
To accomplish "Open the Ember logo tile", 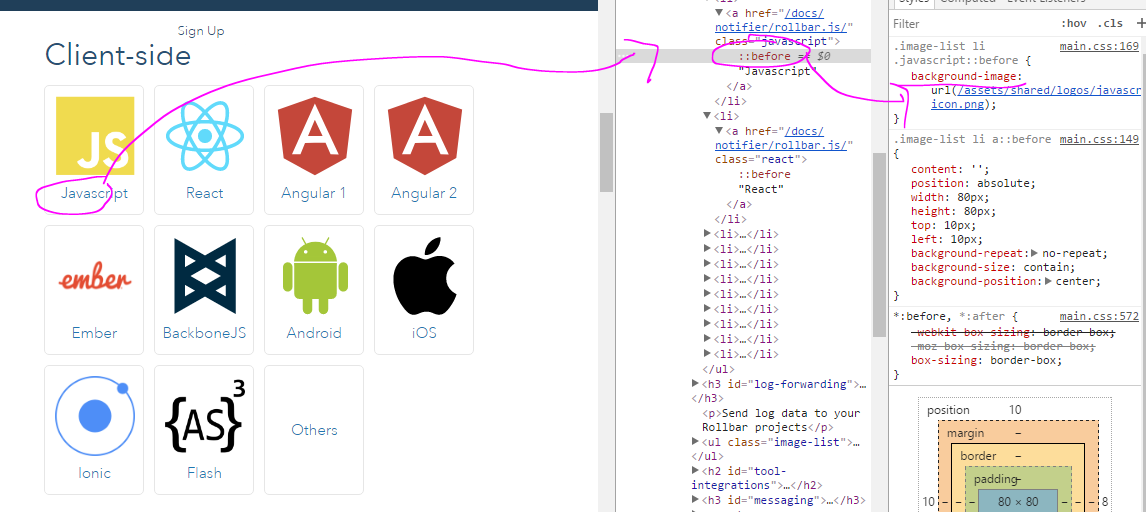I will (95, 278).
